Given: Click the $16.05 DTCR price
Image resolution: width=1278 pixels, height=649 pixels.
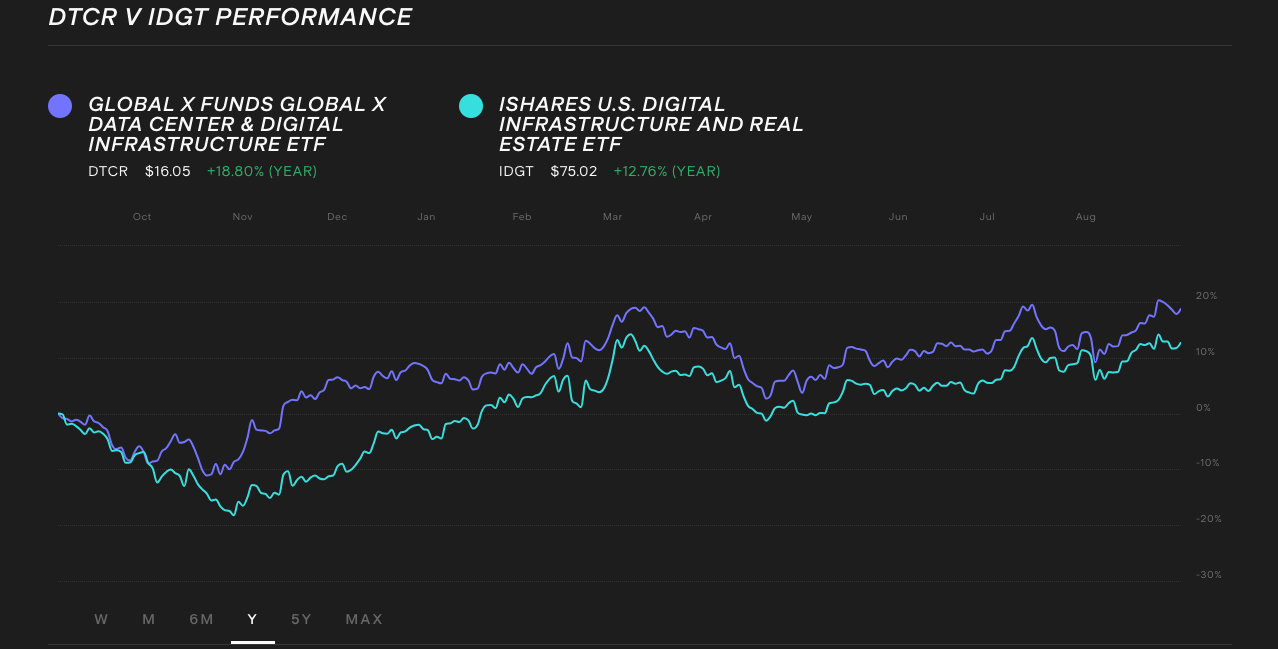Looking at the screenshot, I should 166,171.
